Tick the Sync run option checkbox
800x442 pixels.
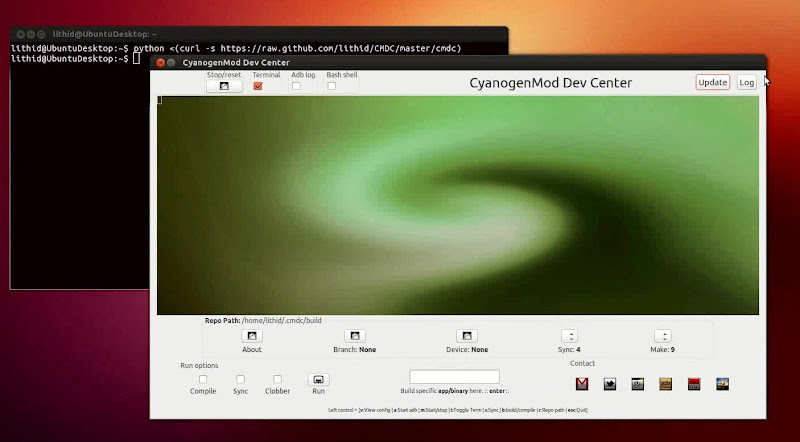coord(240,379)
